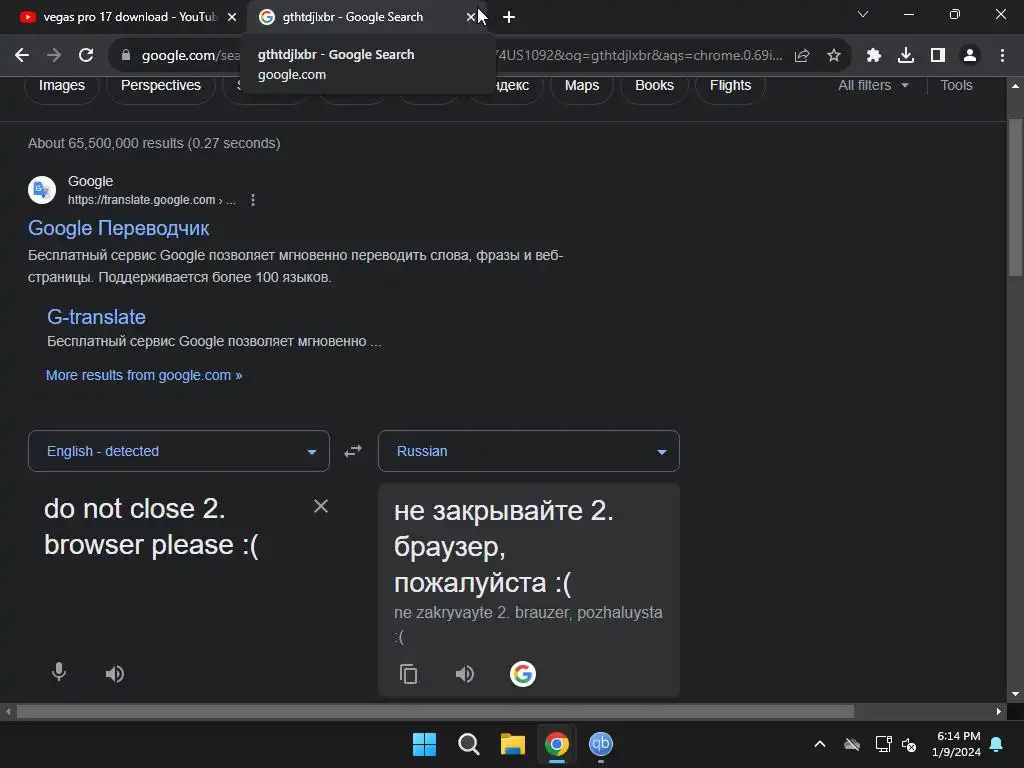Open qBittorrent from taskbar
Screen dimensions: 1024x768
tap(601, 744)
